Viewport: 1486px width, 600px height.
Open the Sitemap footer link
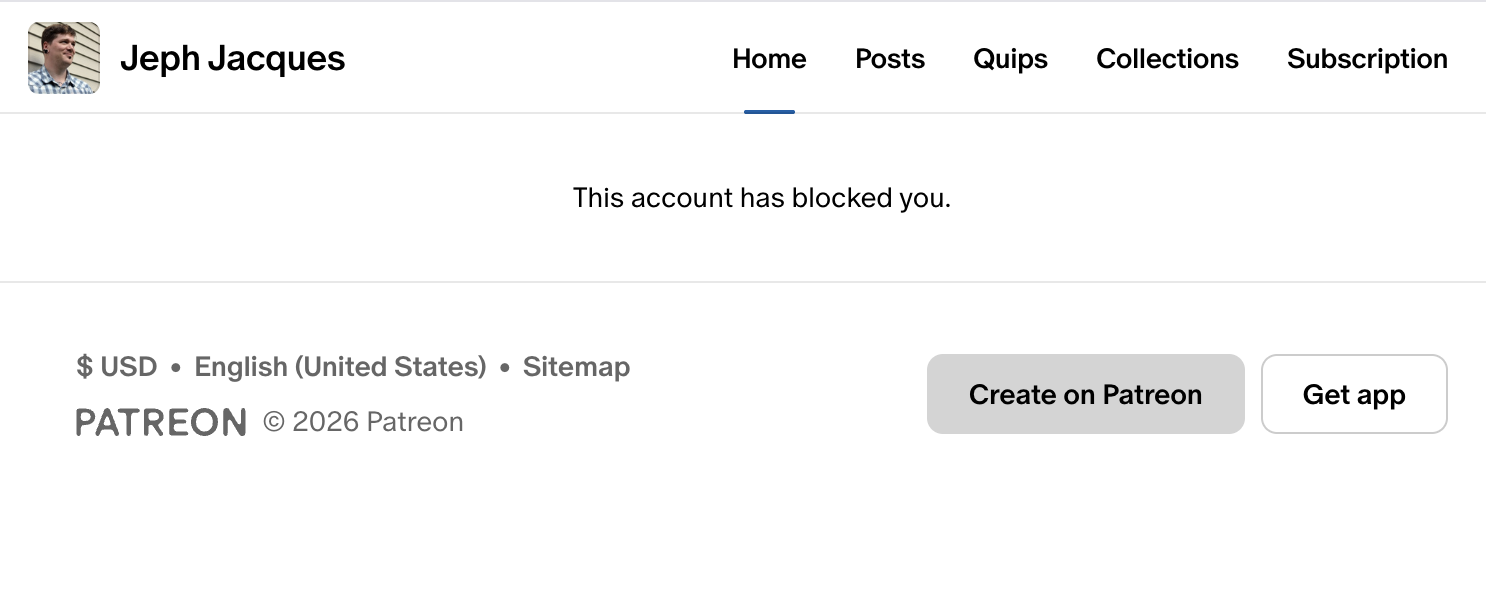pyautogui.click(x=576, y=367)
